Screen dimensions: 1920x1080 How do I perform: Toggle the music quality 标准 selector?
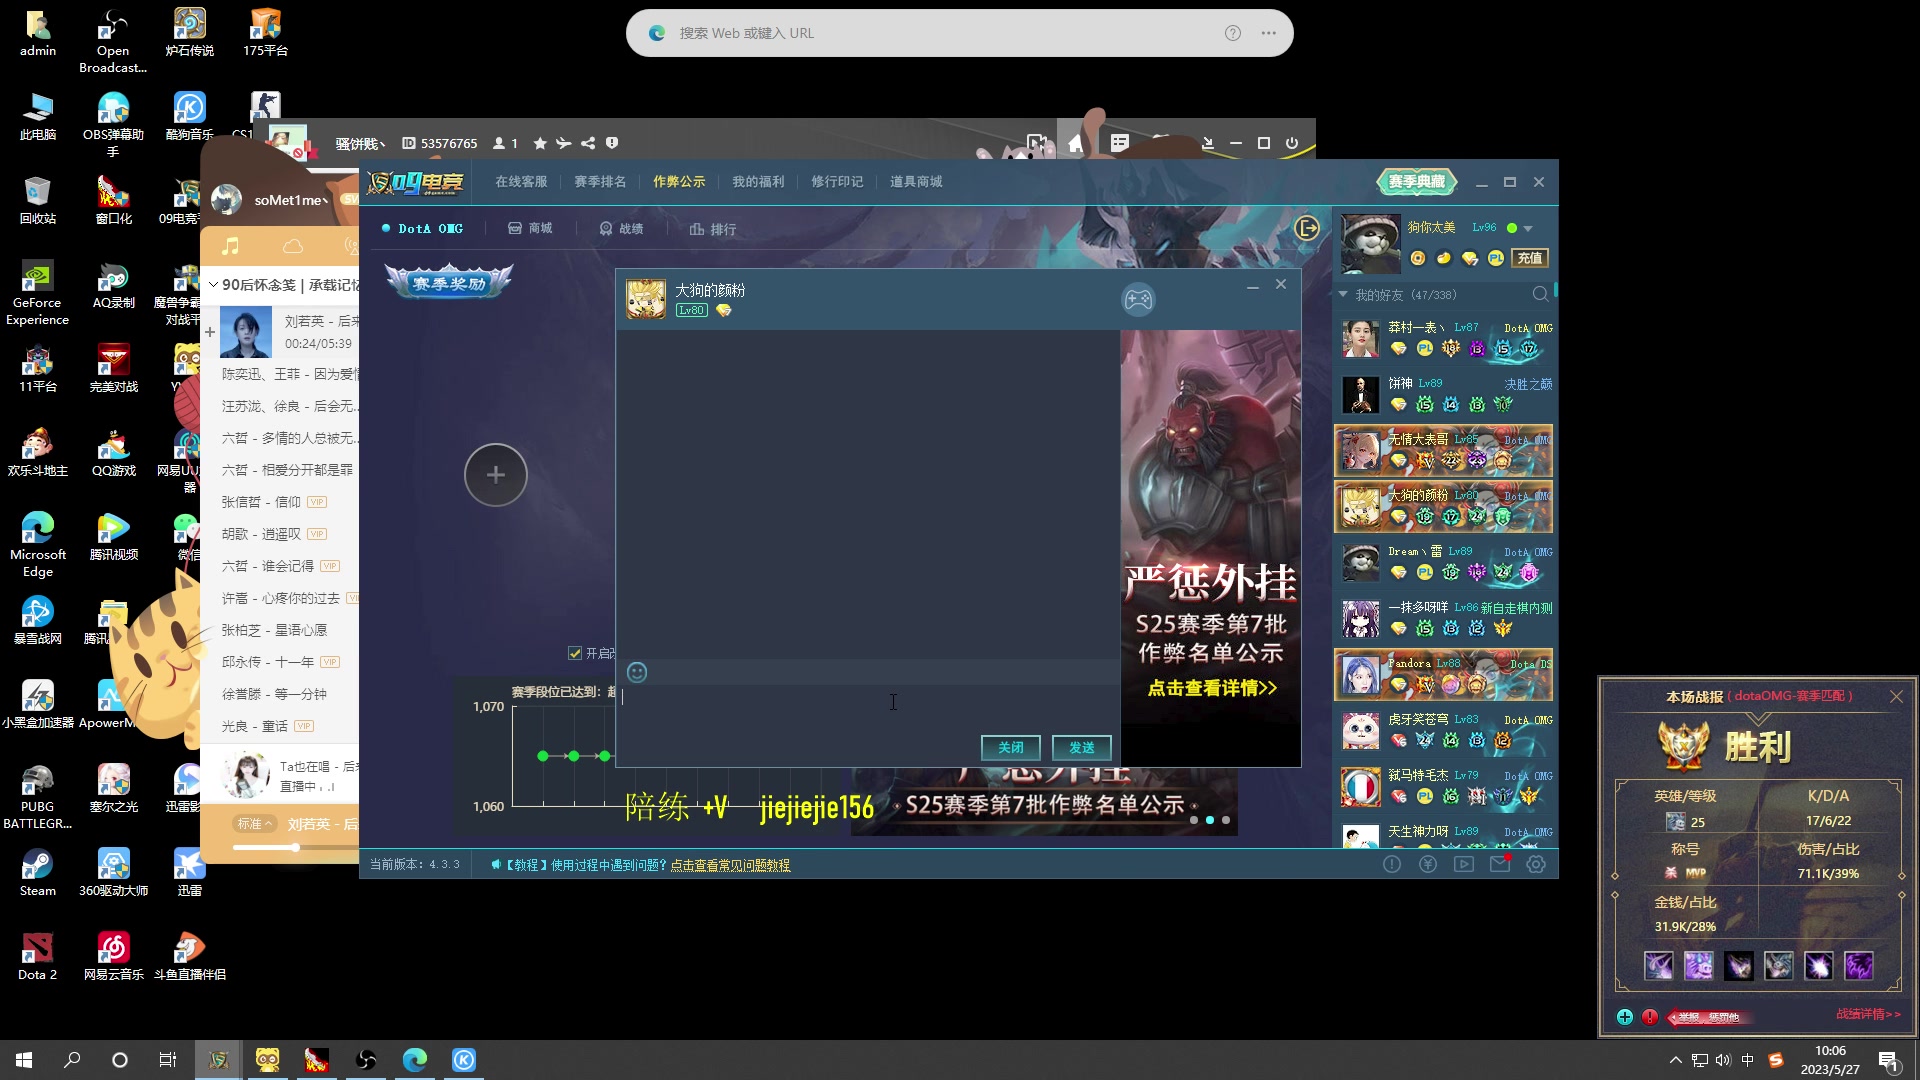click(x=254, y=824)
